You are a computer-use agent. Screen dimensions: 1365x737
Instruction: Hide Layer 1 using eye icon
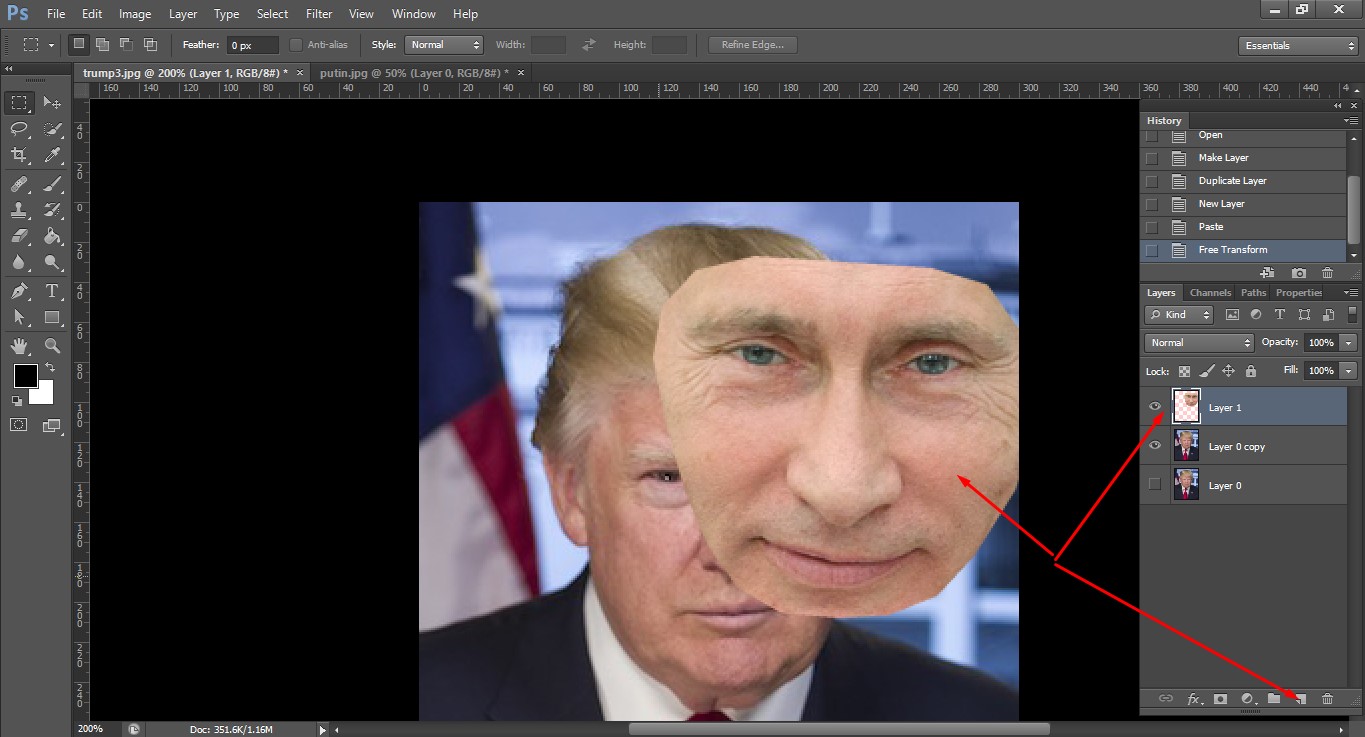coord(1155,407)
